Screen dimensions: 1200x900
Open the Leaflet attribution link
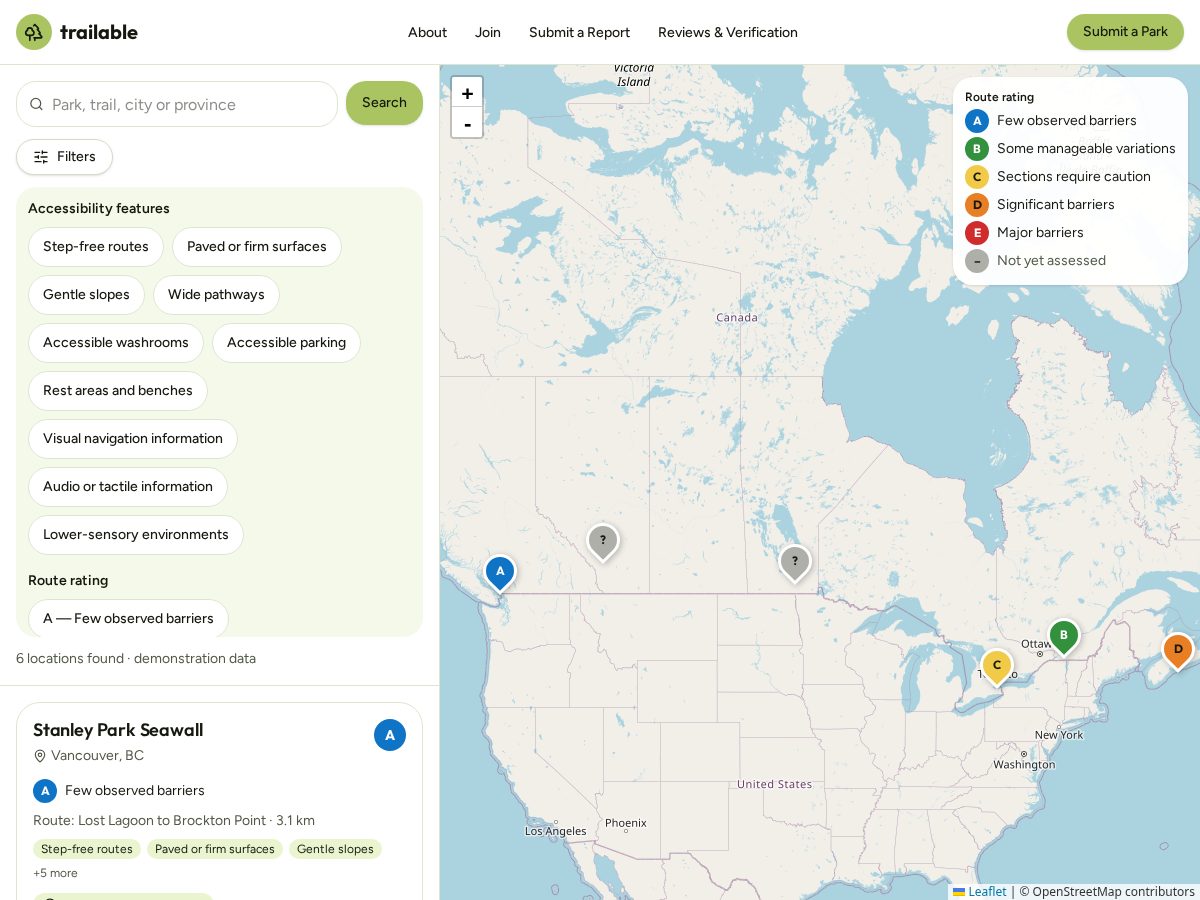pos(979,891)
